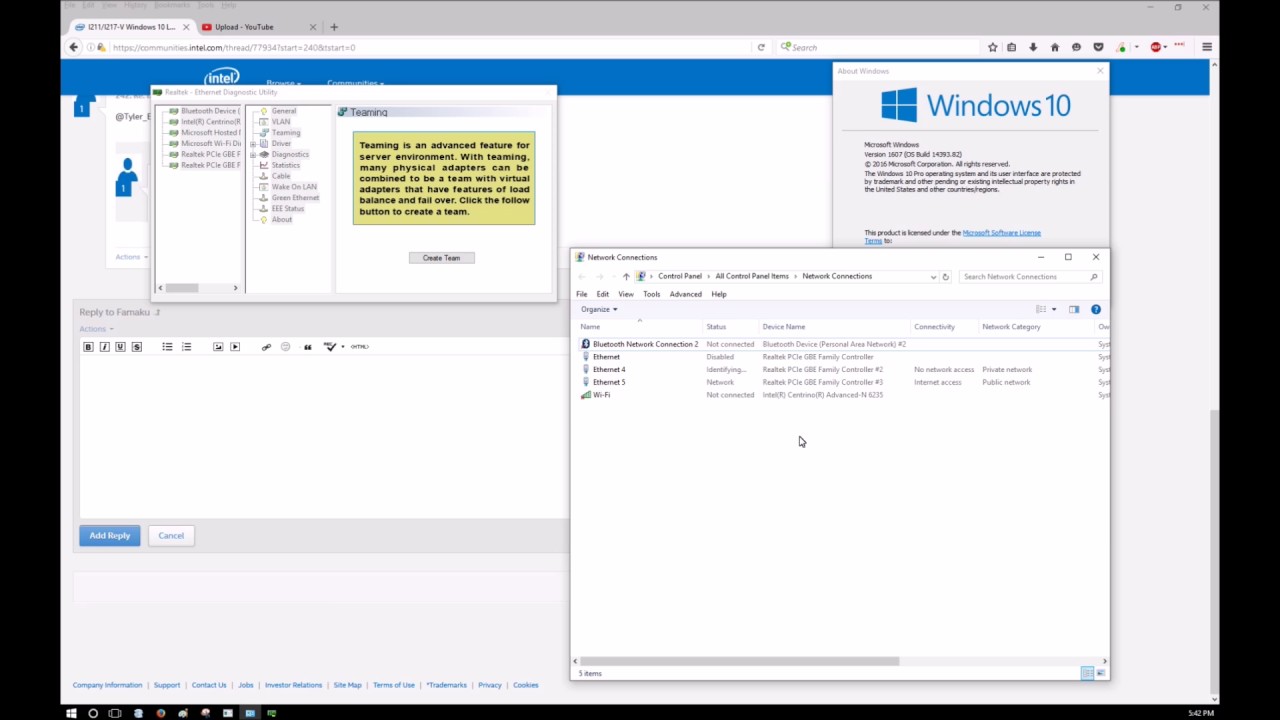The width and height of the screenshot is (1280, 720).
Task: Toggle the preview pane icon
Action: [x=1074, y=310]
